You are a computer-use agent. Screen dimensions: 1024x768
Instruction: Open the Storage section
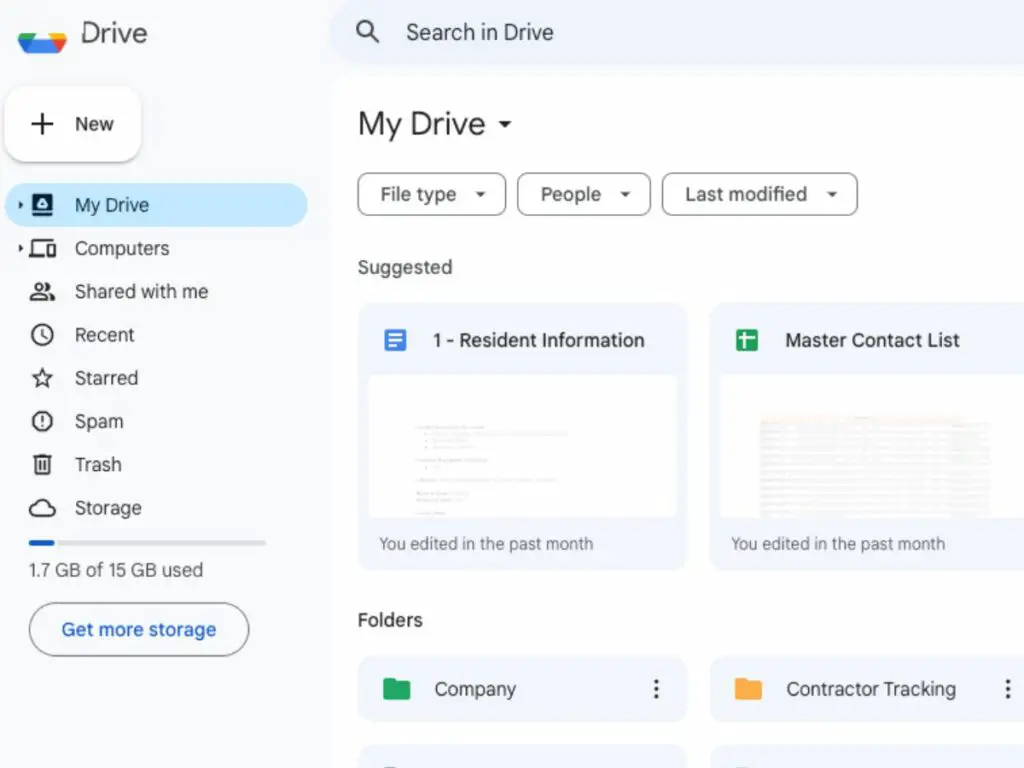[157, 508]
